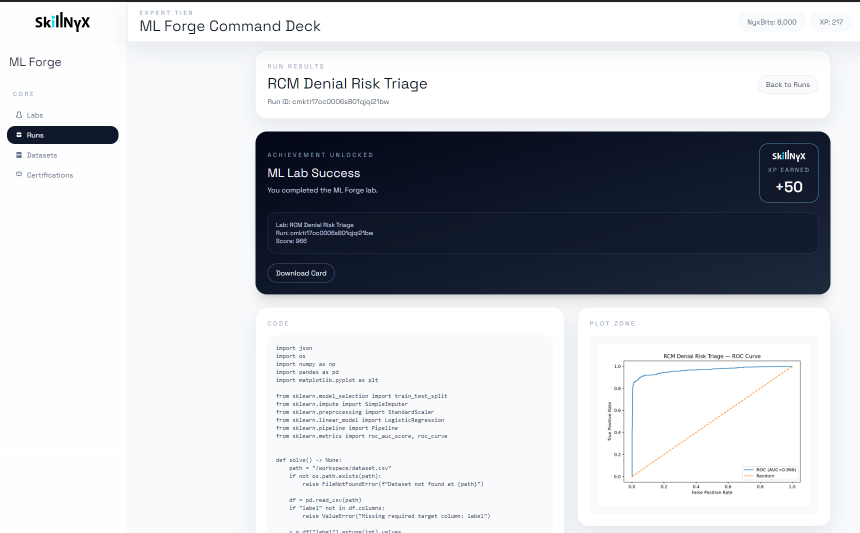Click the Labs flask icon
Screen dimensions: 860x533
click(19, 115)
